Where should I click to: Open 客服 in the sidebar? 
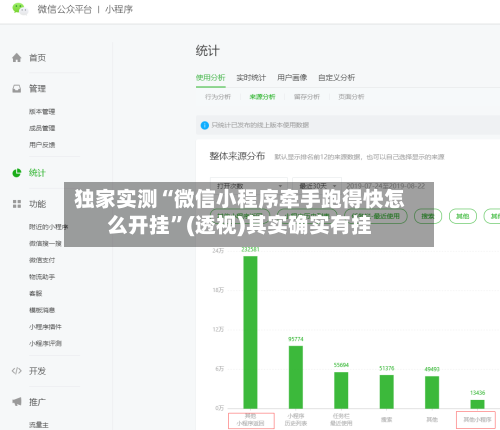point(36,293)
